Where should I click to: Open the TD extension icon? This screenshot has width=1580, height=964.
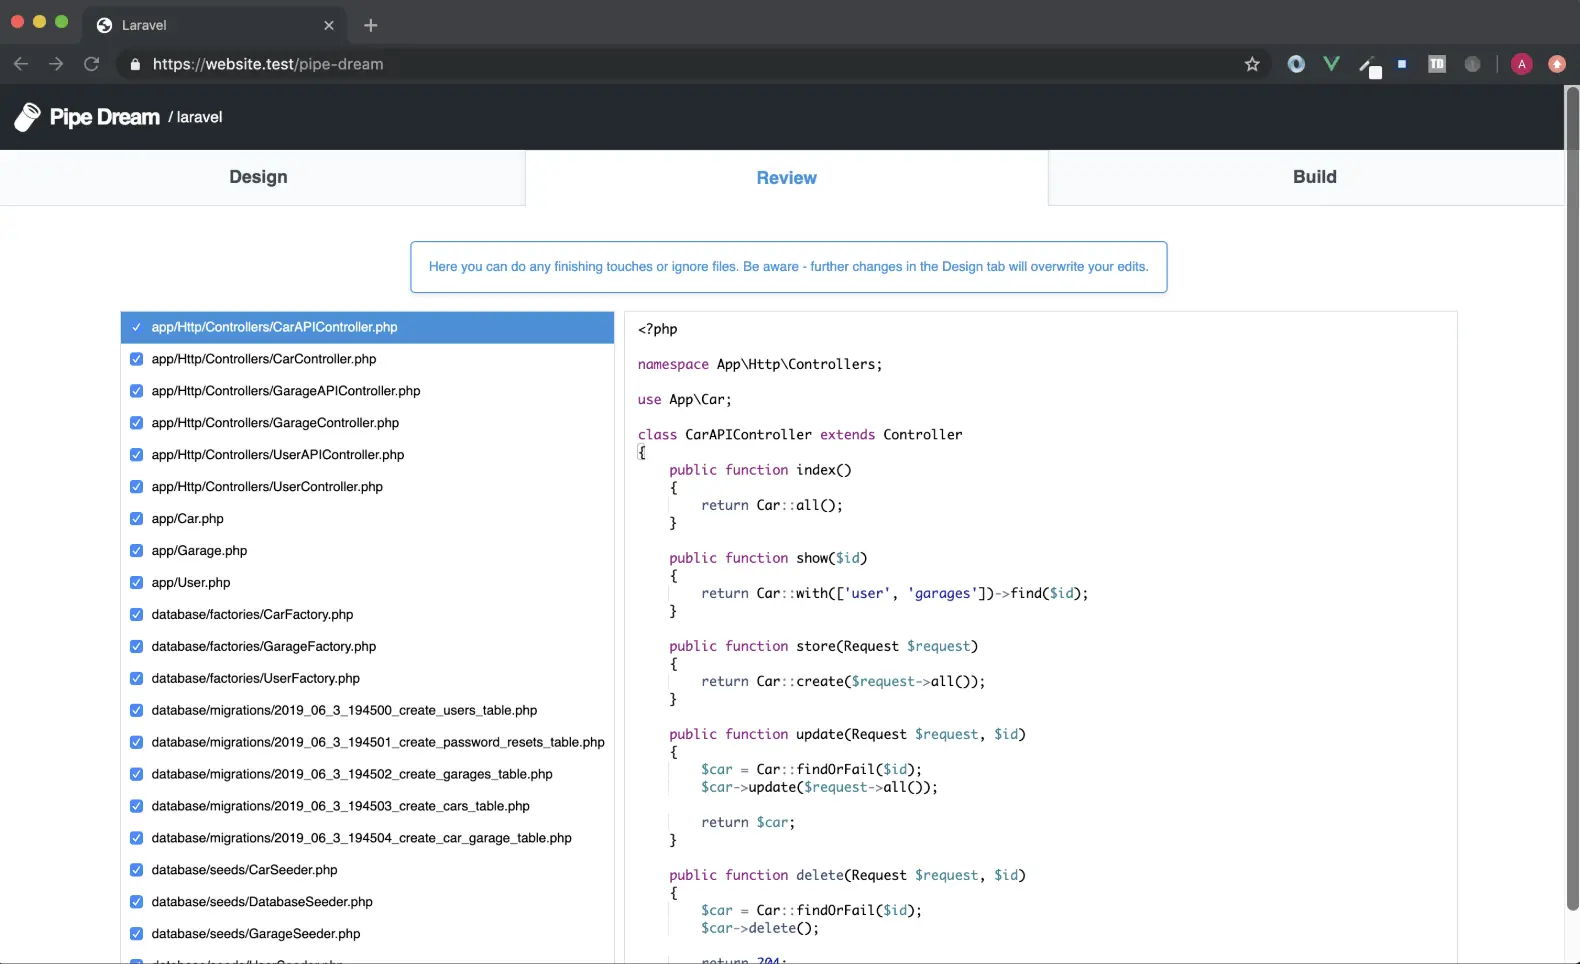1437,64
